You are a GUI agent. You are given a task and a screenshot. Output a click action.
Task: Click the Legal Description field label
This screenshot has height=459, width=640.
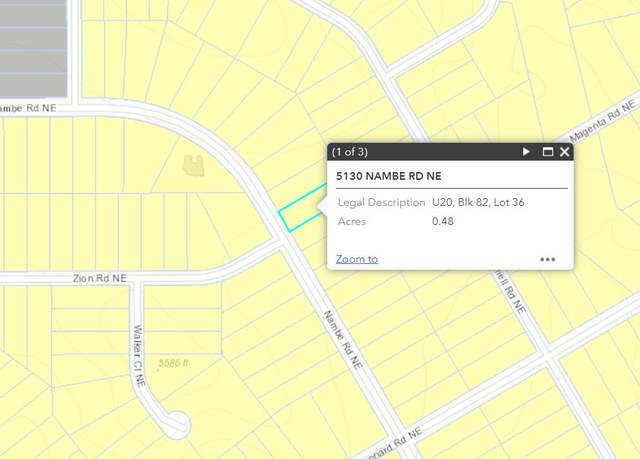click(382, 202)
